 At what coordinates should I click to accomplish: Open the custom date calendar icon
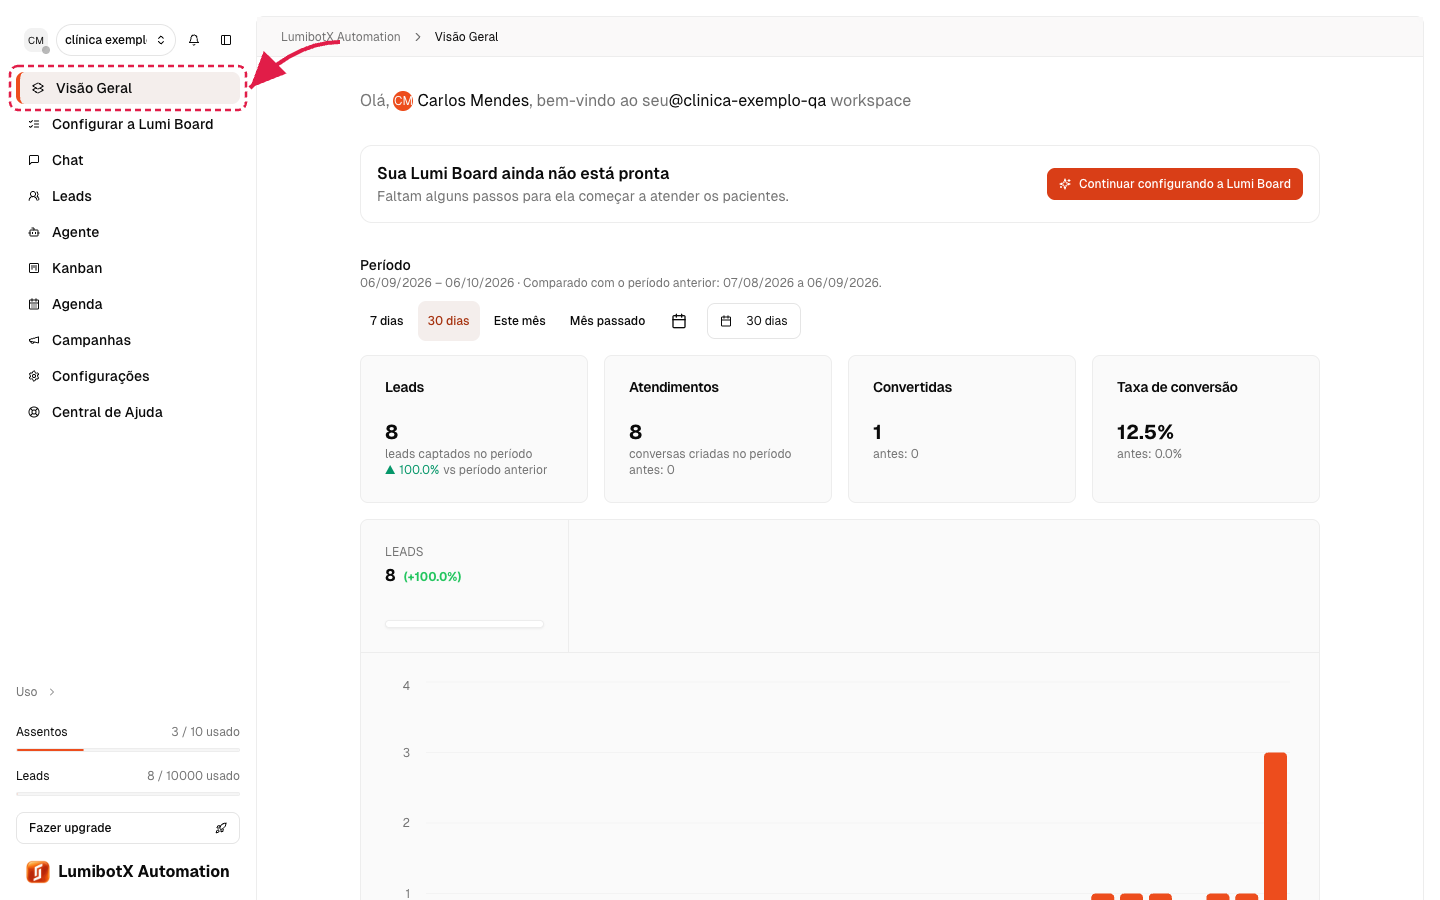tap(679, 321)
